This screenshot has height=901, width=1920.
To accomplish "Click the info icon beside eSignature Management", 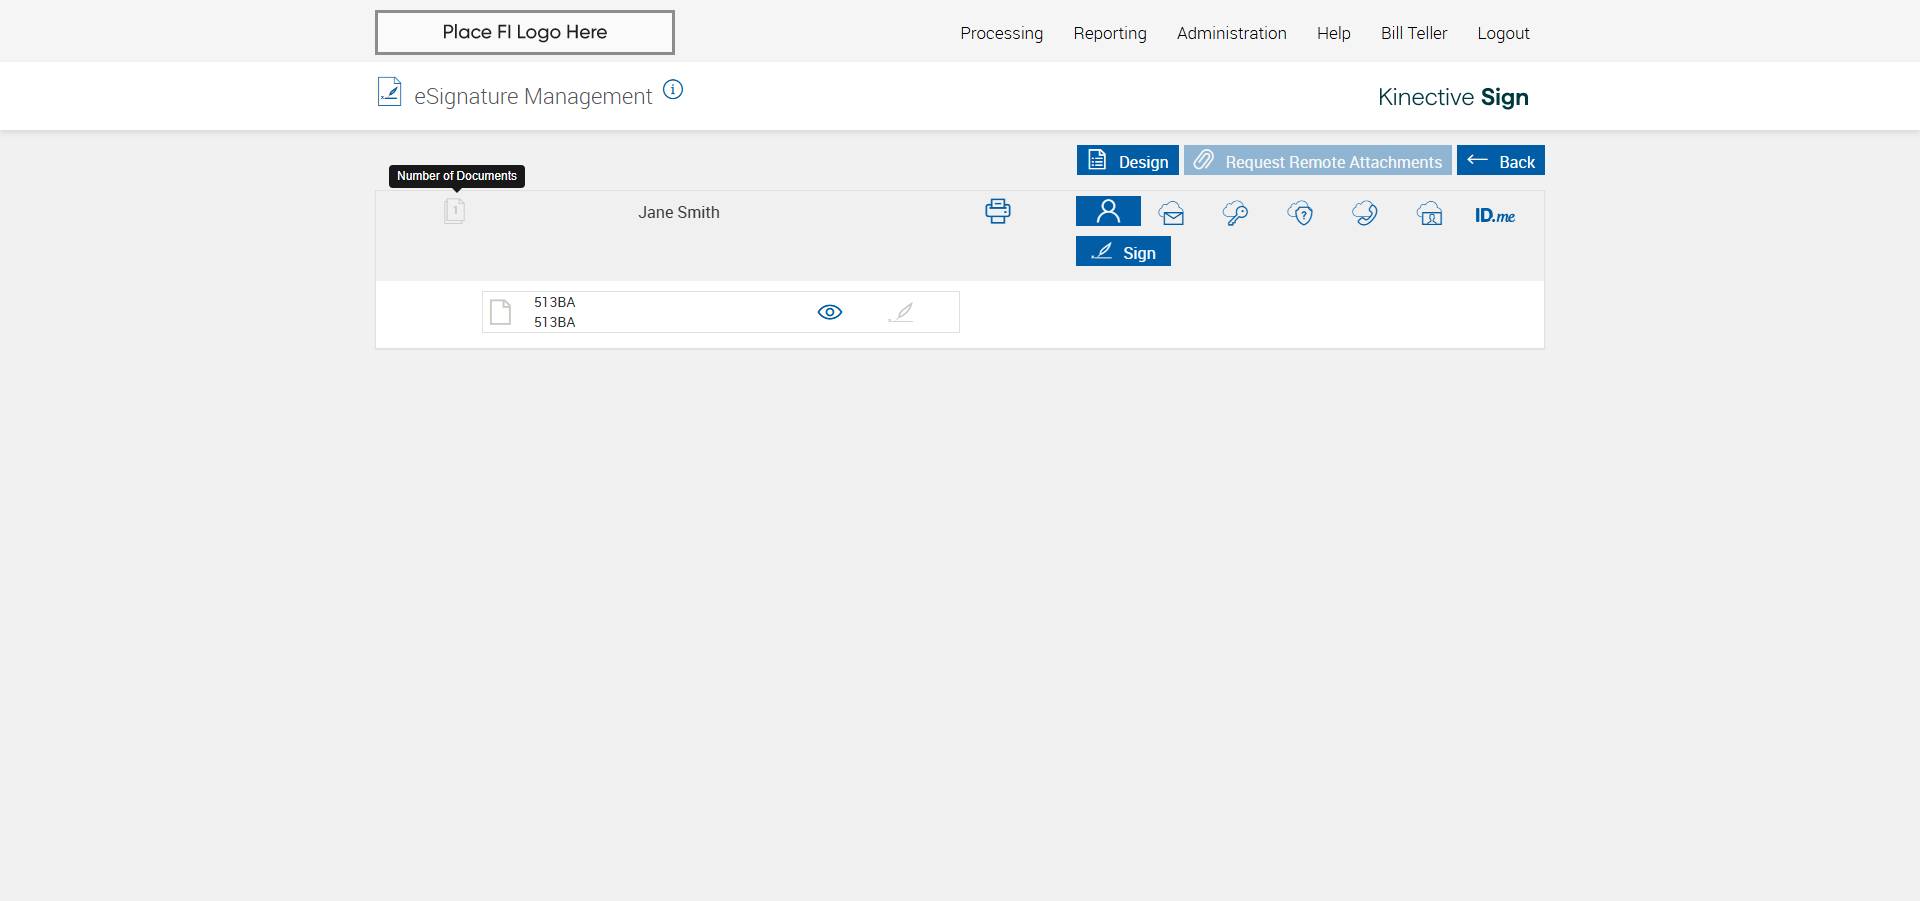I will click(x=673, y=90).
